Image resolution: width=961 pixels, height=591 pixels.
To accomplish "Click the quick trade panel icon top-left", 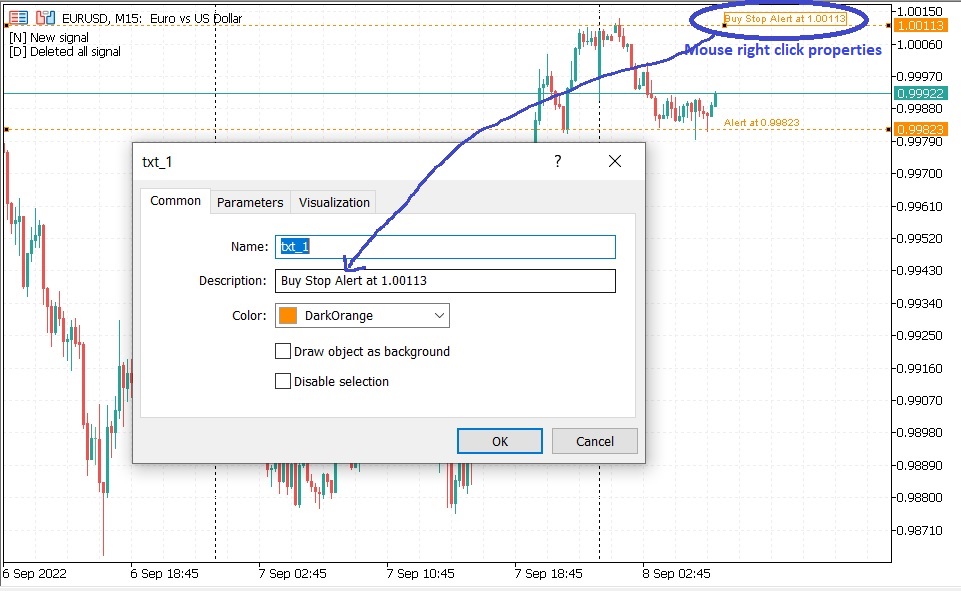I will pos(17,16).
